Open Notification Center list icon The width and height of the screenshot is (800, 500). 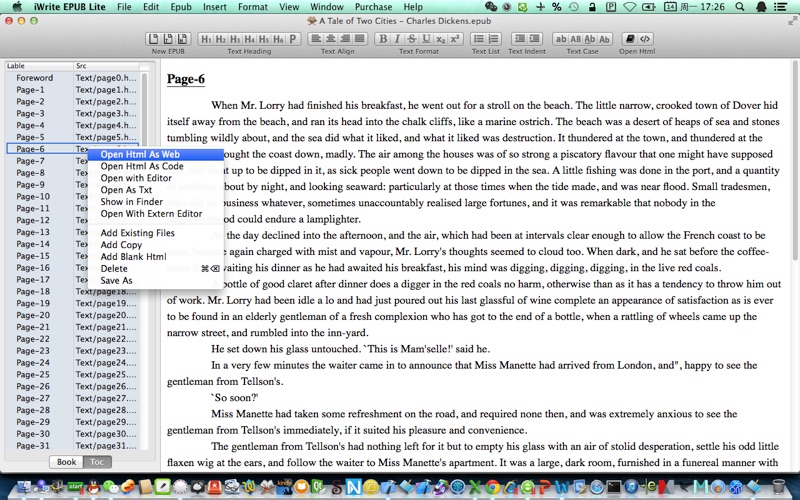coord(780,7)
